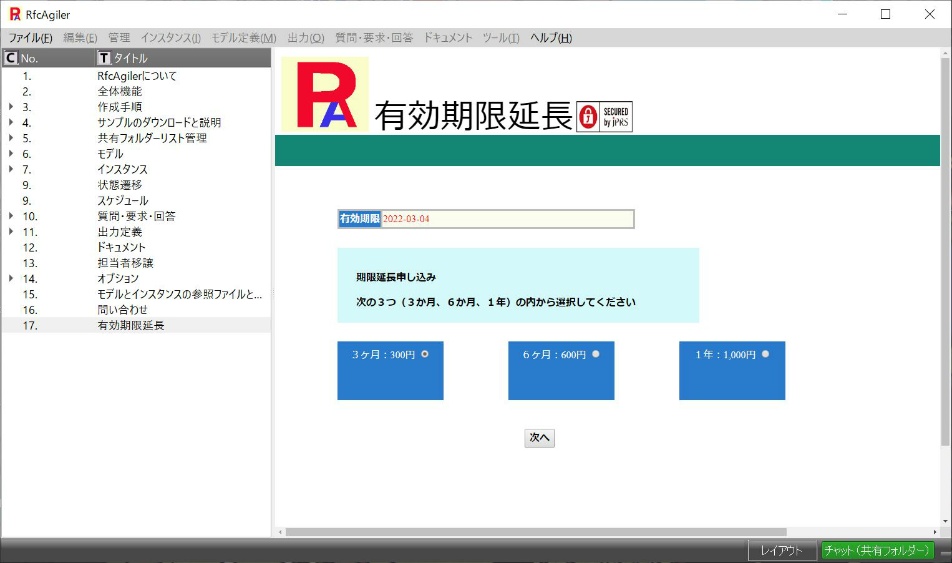Open the インスタンス(I) menu
This screenshot has width=952, height=563.
(171, 38)
